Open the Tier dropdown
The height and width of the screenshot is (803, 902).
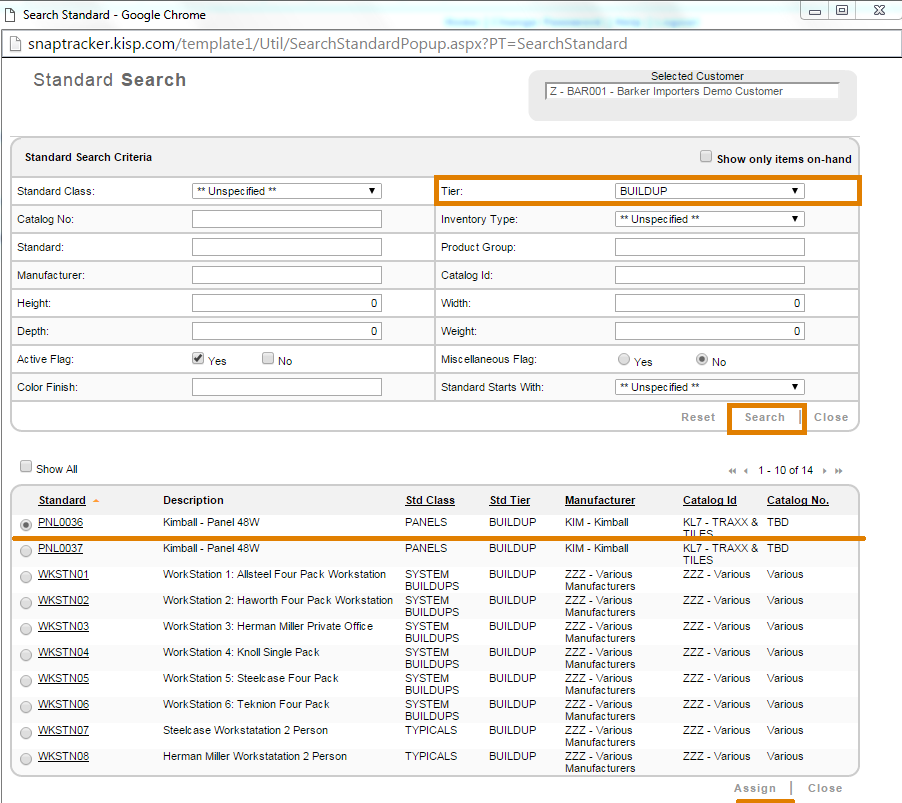[709, 191]
